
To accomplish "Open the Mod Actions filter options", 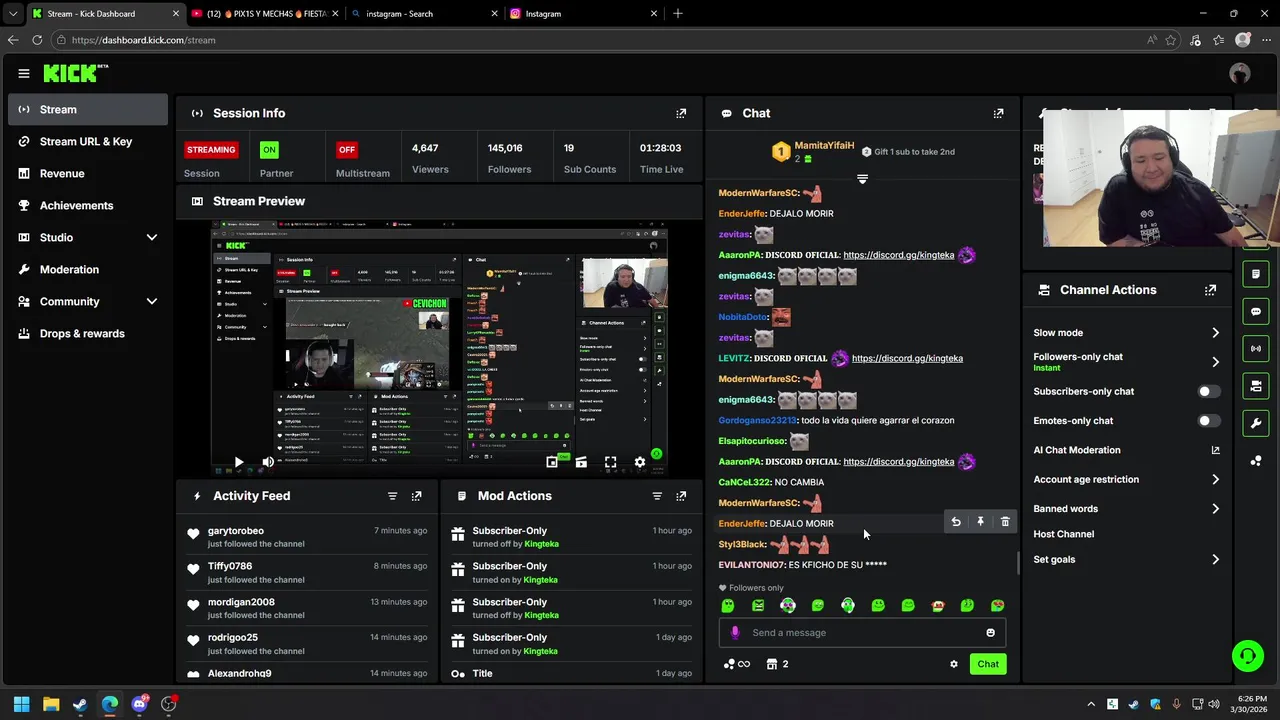I will tap(657, 496).
